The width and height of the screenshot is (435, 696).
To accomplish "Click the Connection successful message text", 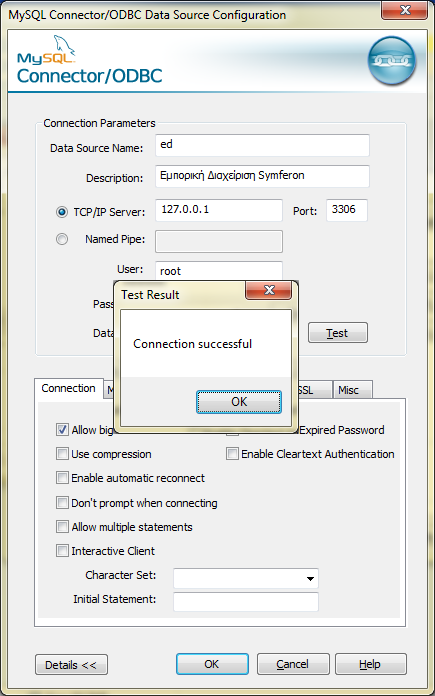I will [x=193, y=344].
